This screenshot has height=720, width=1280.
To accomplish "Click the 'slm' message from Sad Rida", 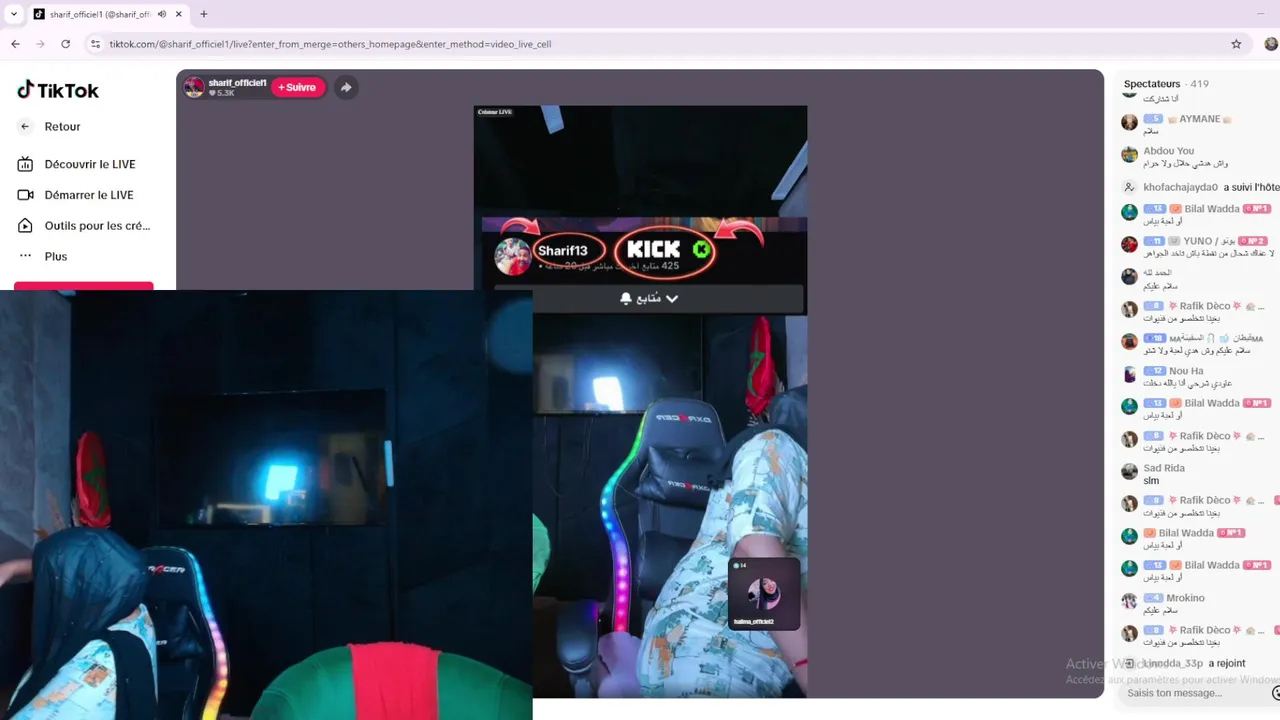I will pyautogui.click(x=1151, y=481).
